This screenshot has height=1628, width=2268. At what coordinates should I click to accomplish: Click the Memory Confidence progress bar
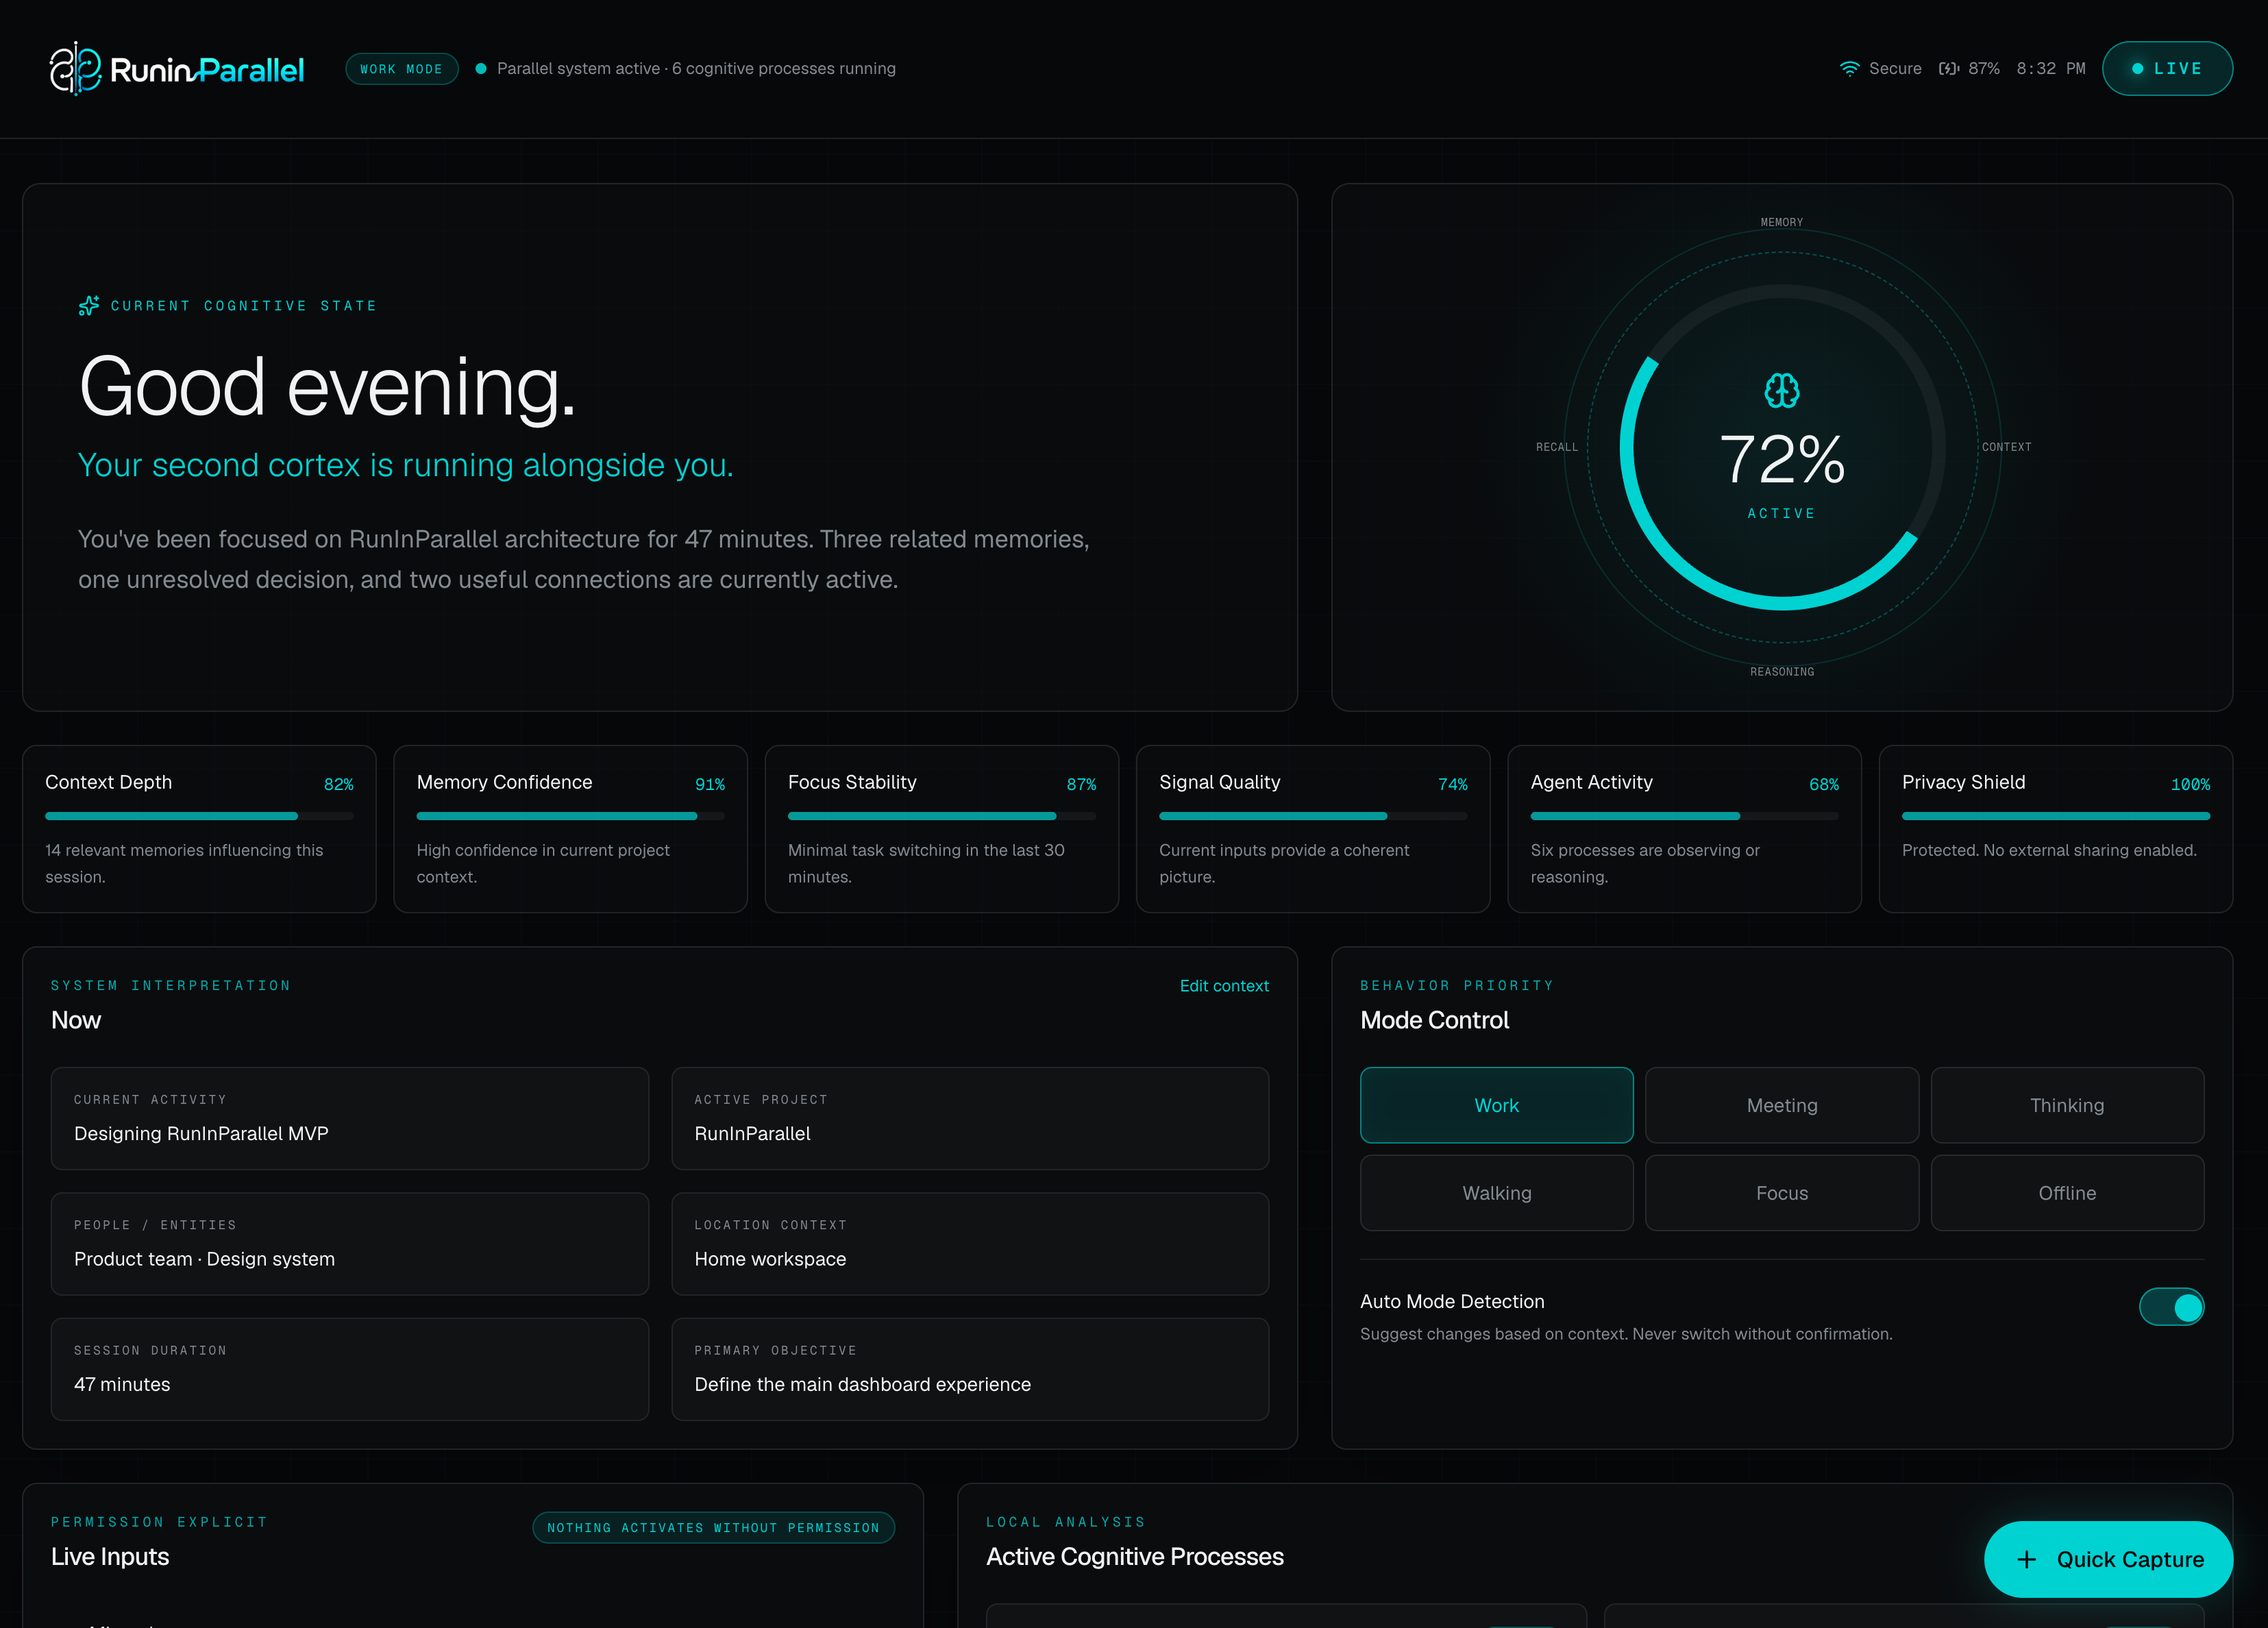click(570, 816)
